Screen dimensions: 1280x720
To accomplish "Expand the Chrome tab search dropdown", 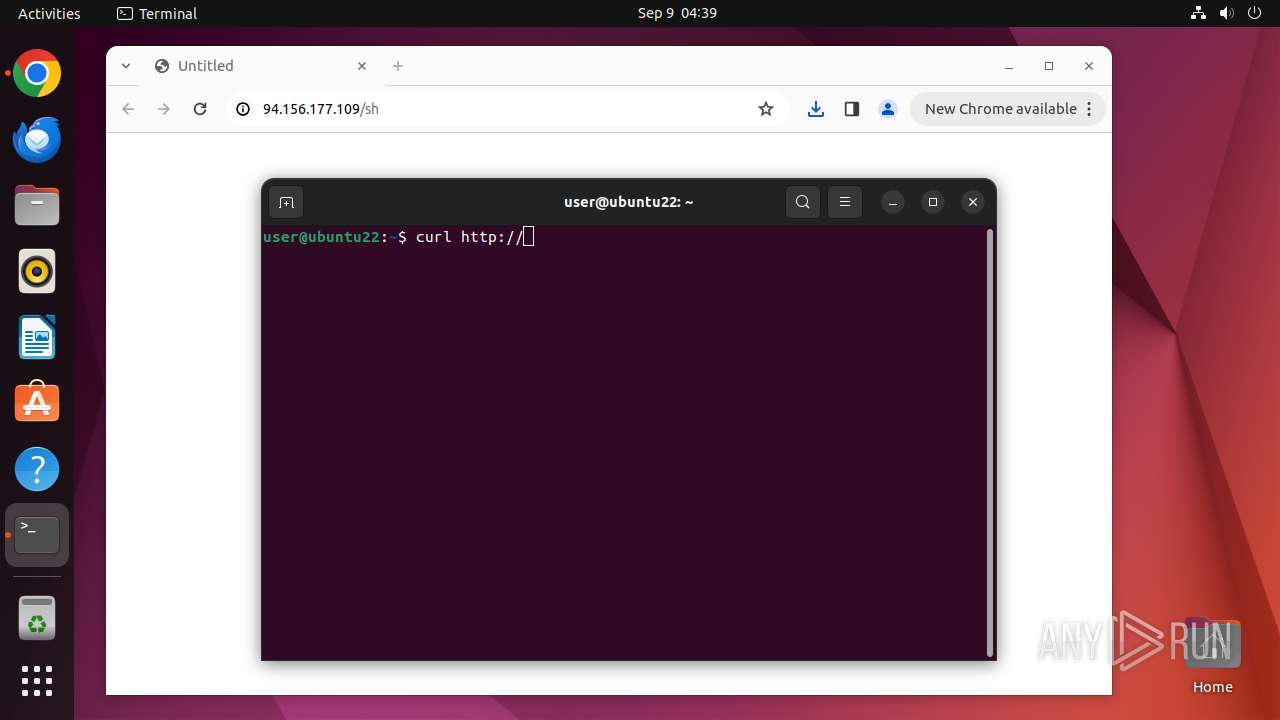I will tap(126, 66).
